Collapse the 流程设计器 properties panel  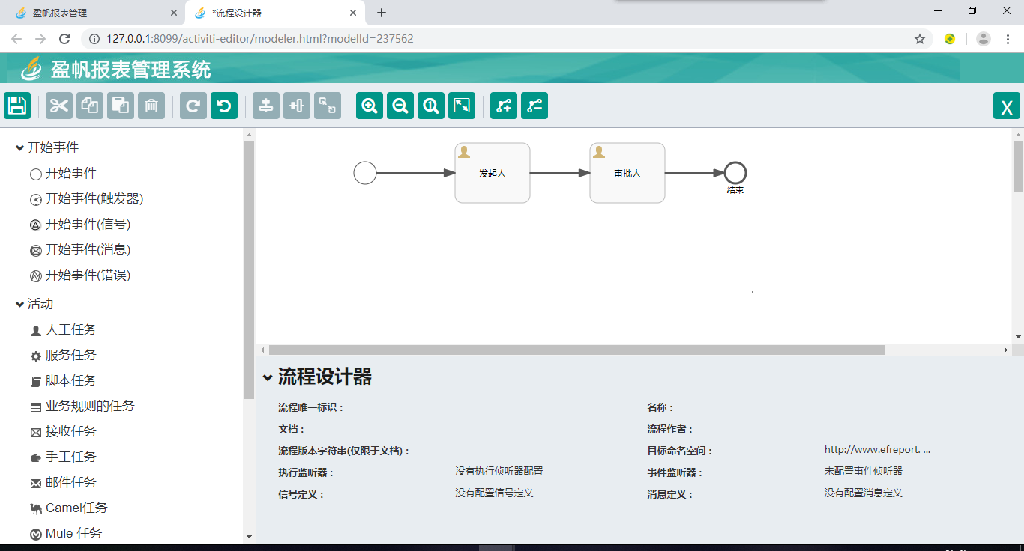pos(267,378)
